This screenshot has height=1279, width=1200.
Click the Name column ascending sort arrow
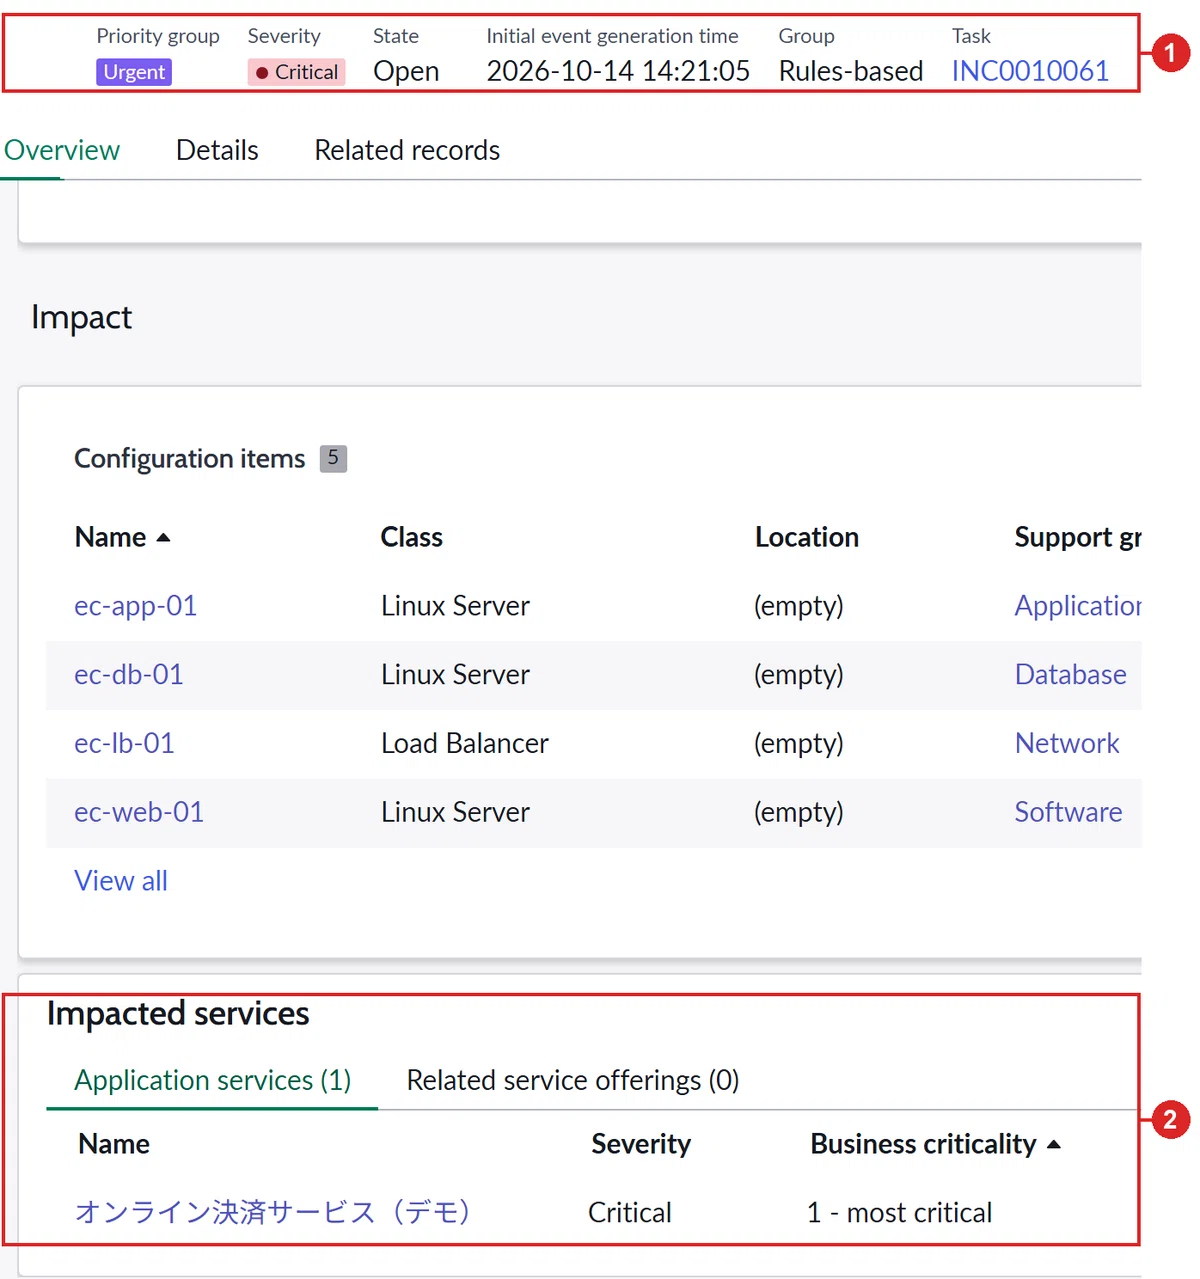click(164, 538)
